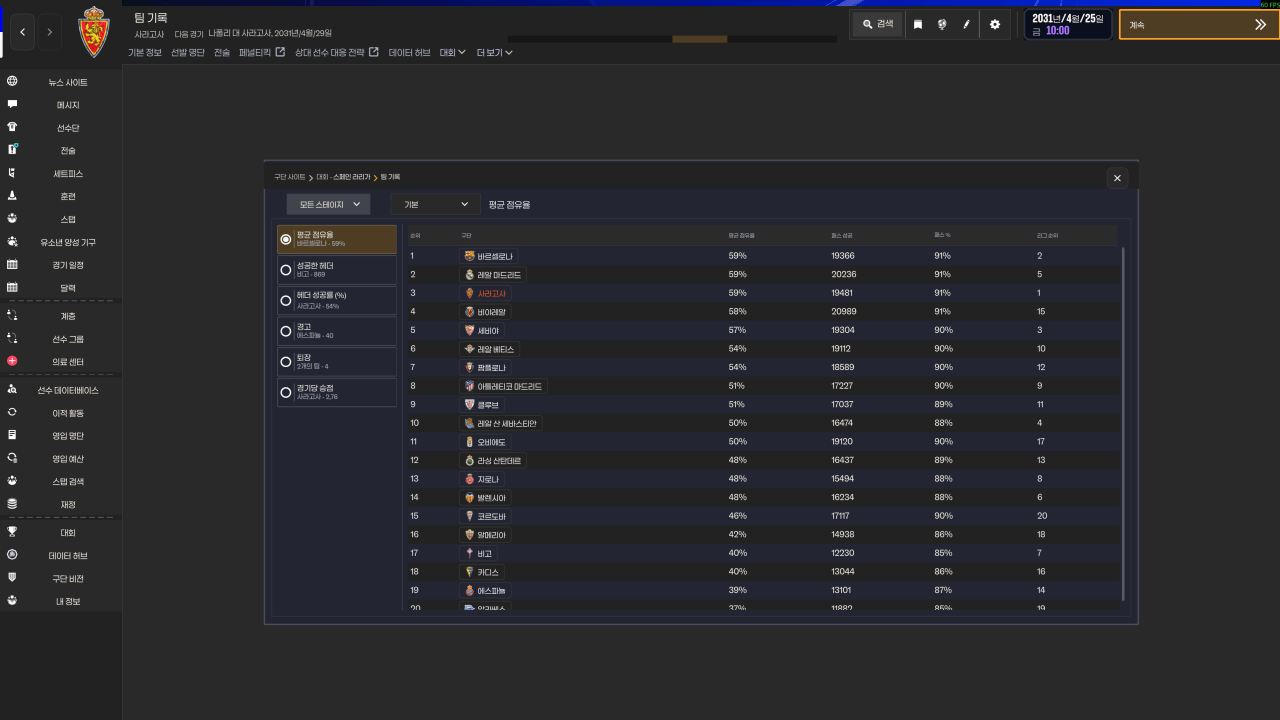The image size is (1280, 720).
Task: Open the 기본 정보 tab
Action: 145,52
